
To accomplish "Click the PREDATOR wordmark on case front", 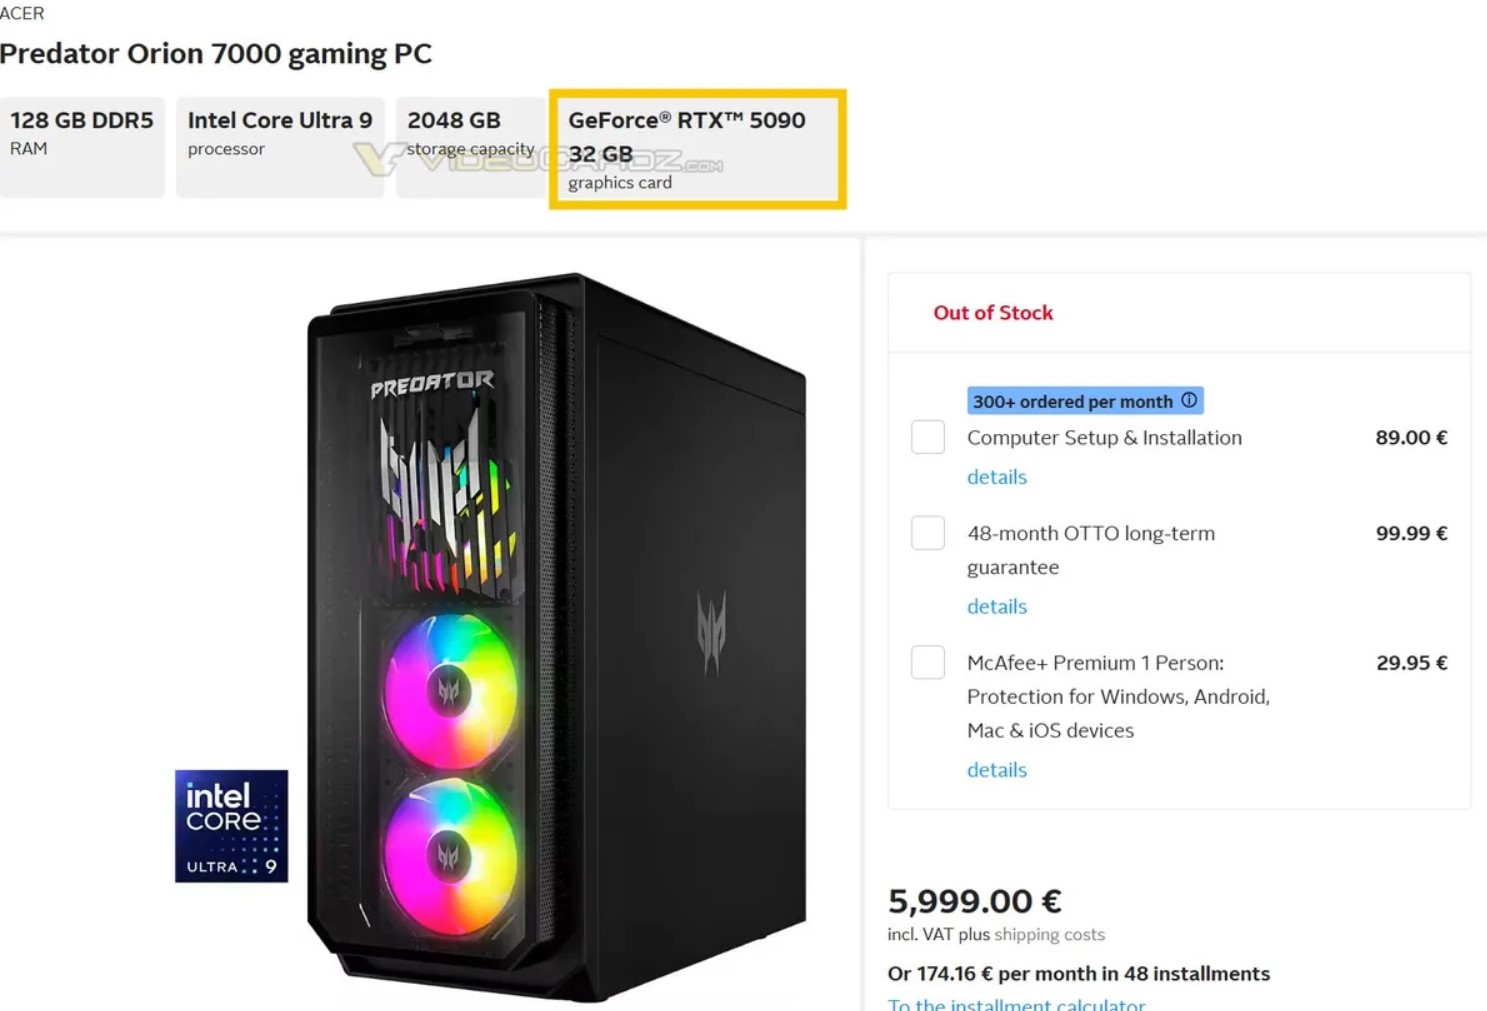I will coord(432,383).
